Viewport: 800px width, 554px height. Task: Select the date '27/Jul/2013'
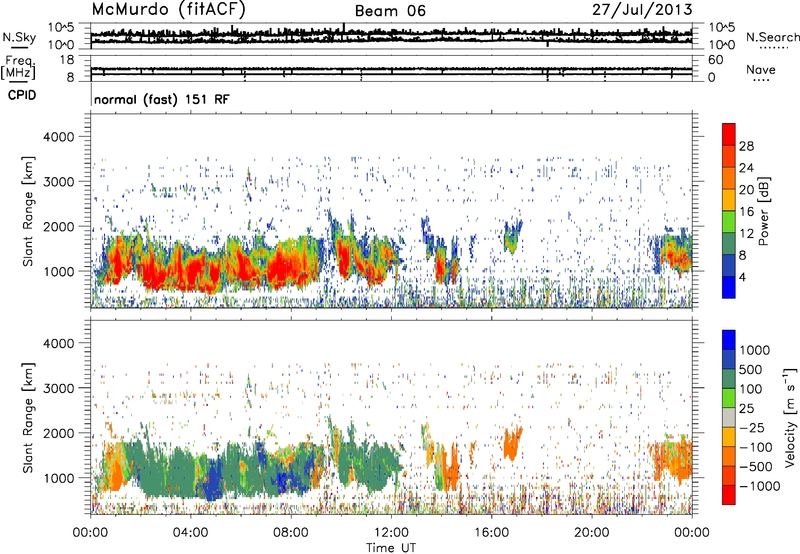pos(642,10)
